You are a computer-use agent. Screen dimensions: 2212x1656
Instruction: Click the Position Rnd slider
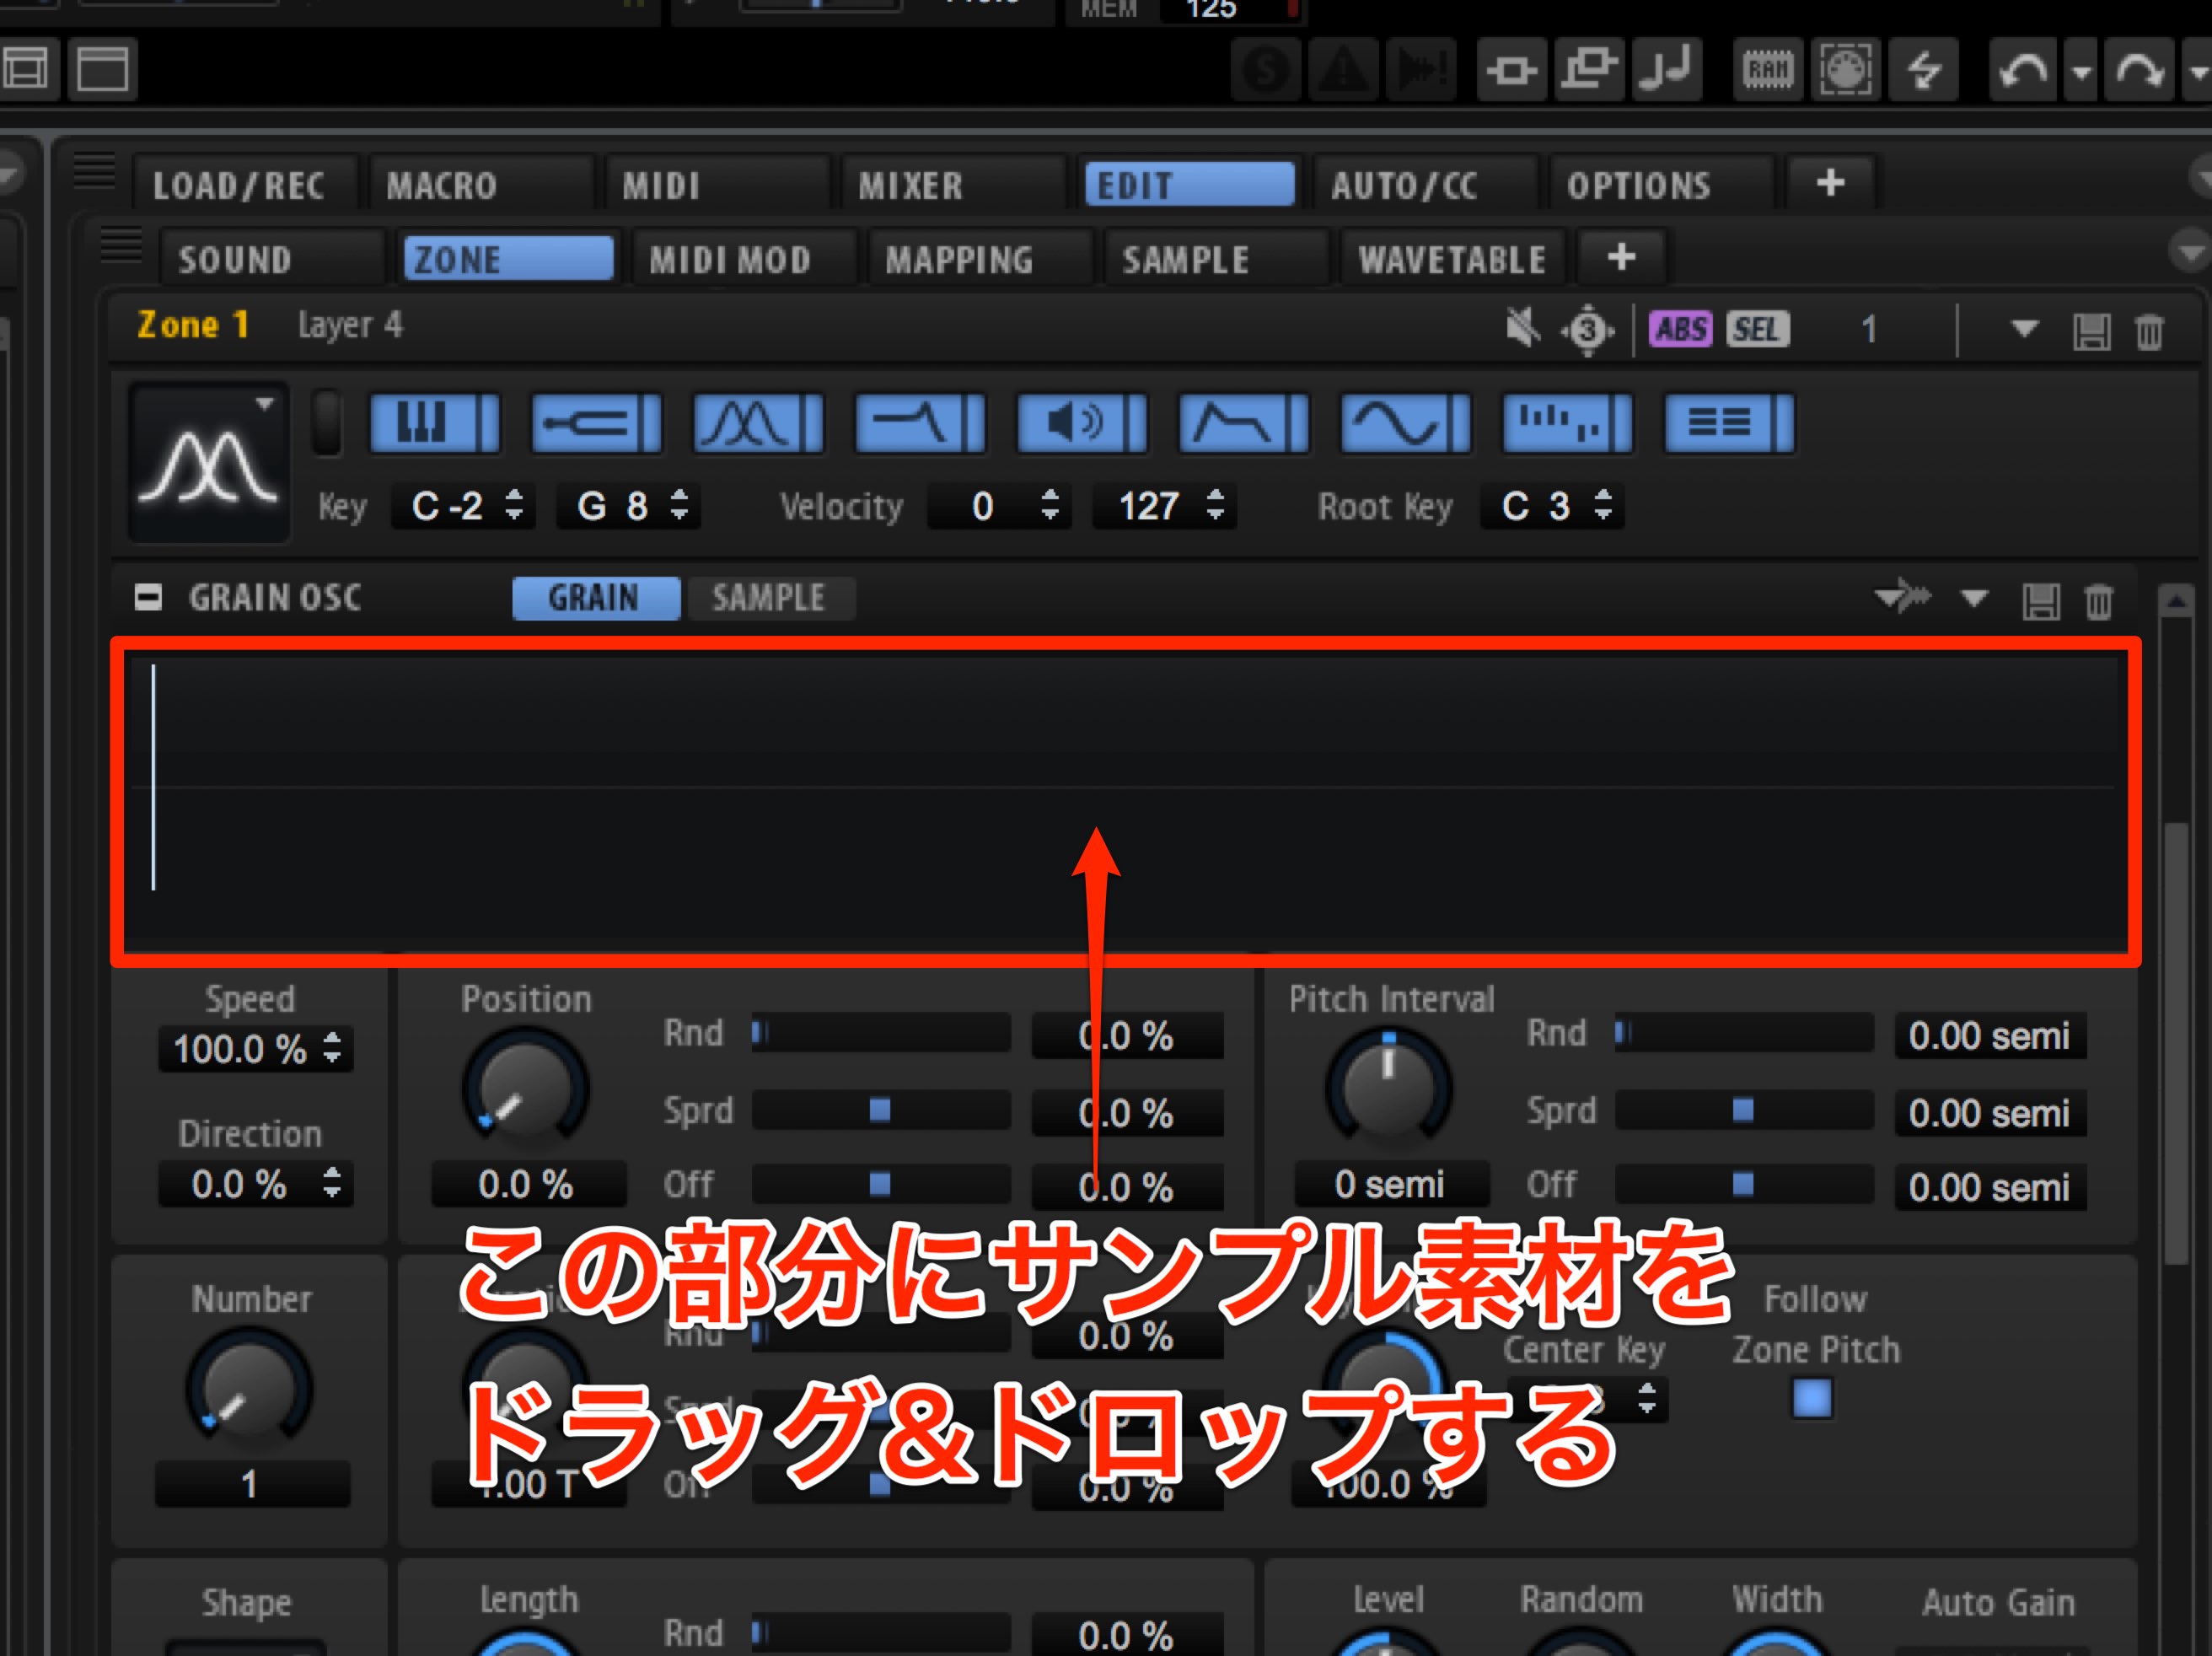(x=880, y=1032)
